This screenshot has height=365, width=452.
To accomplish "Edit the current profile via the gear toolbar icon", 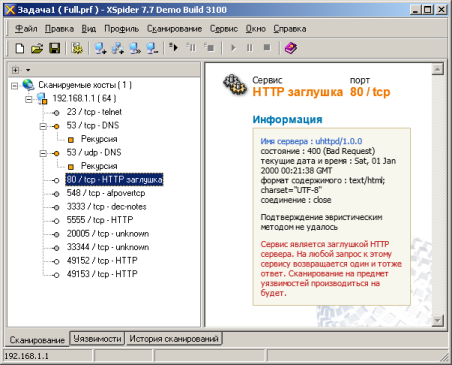I will pos(77,48).
